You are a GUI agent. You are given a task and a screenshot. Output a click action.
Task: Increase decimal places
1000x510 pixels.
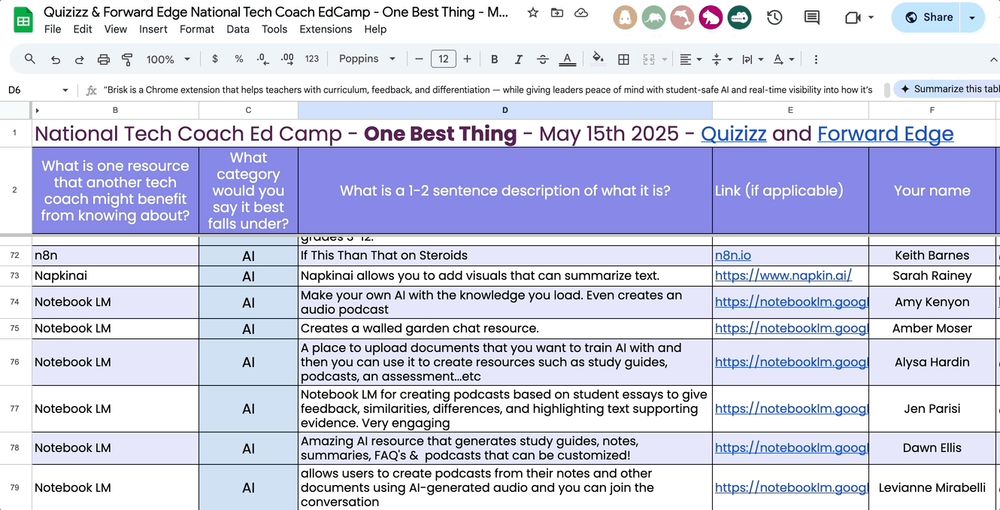click(287, 59)
